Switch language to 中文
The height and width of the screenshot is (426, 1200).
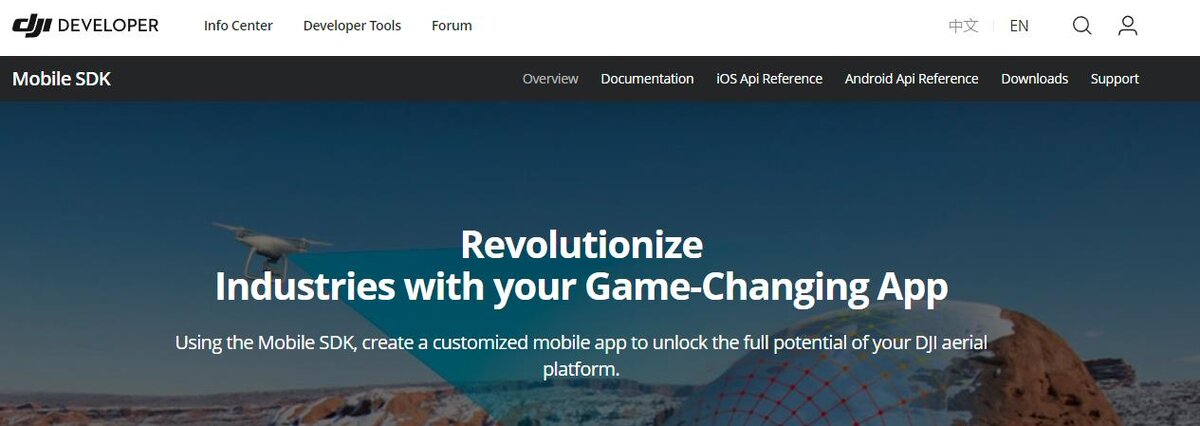click(x=963, y=26)
